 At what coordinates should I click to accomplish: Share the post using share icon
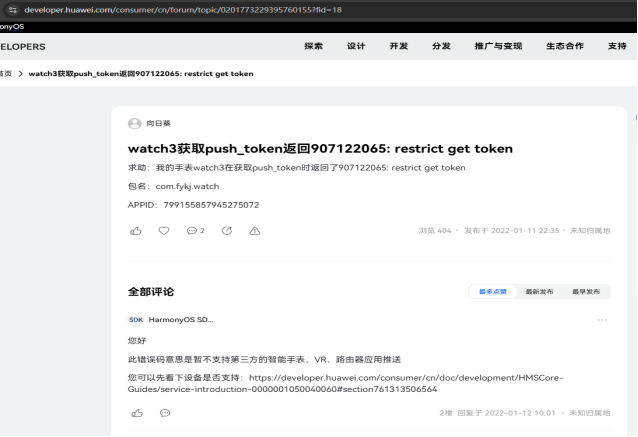coord(227,231)
